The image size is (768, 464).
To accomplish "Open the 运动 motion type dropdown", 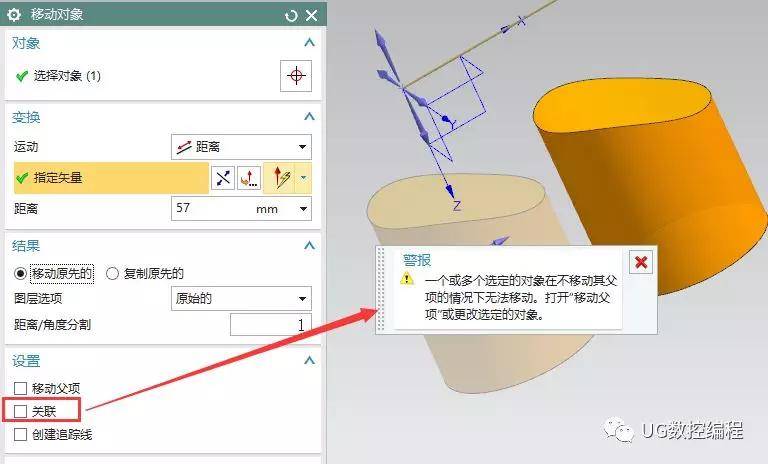I will point(241,147).
